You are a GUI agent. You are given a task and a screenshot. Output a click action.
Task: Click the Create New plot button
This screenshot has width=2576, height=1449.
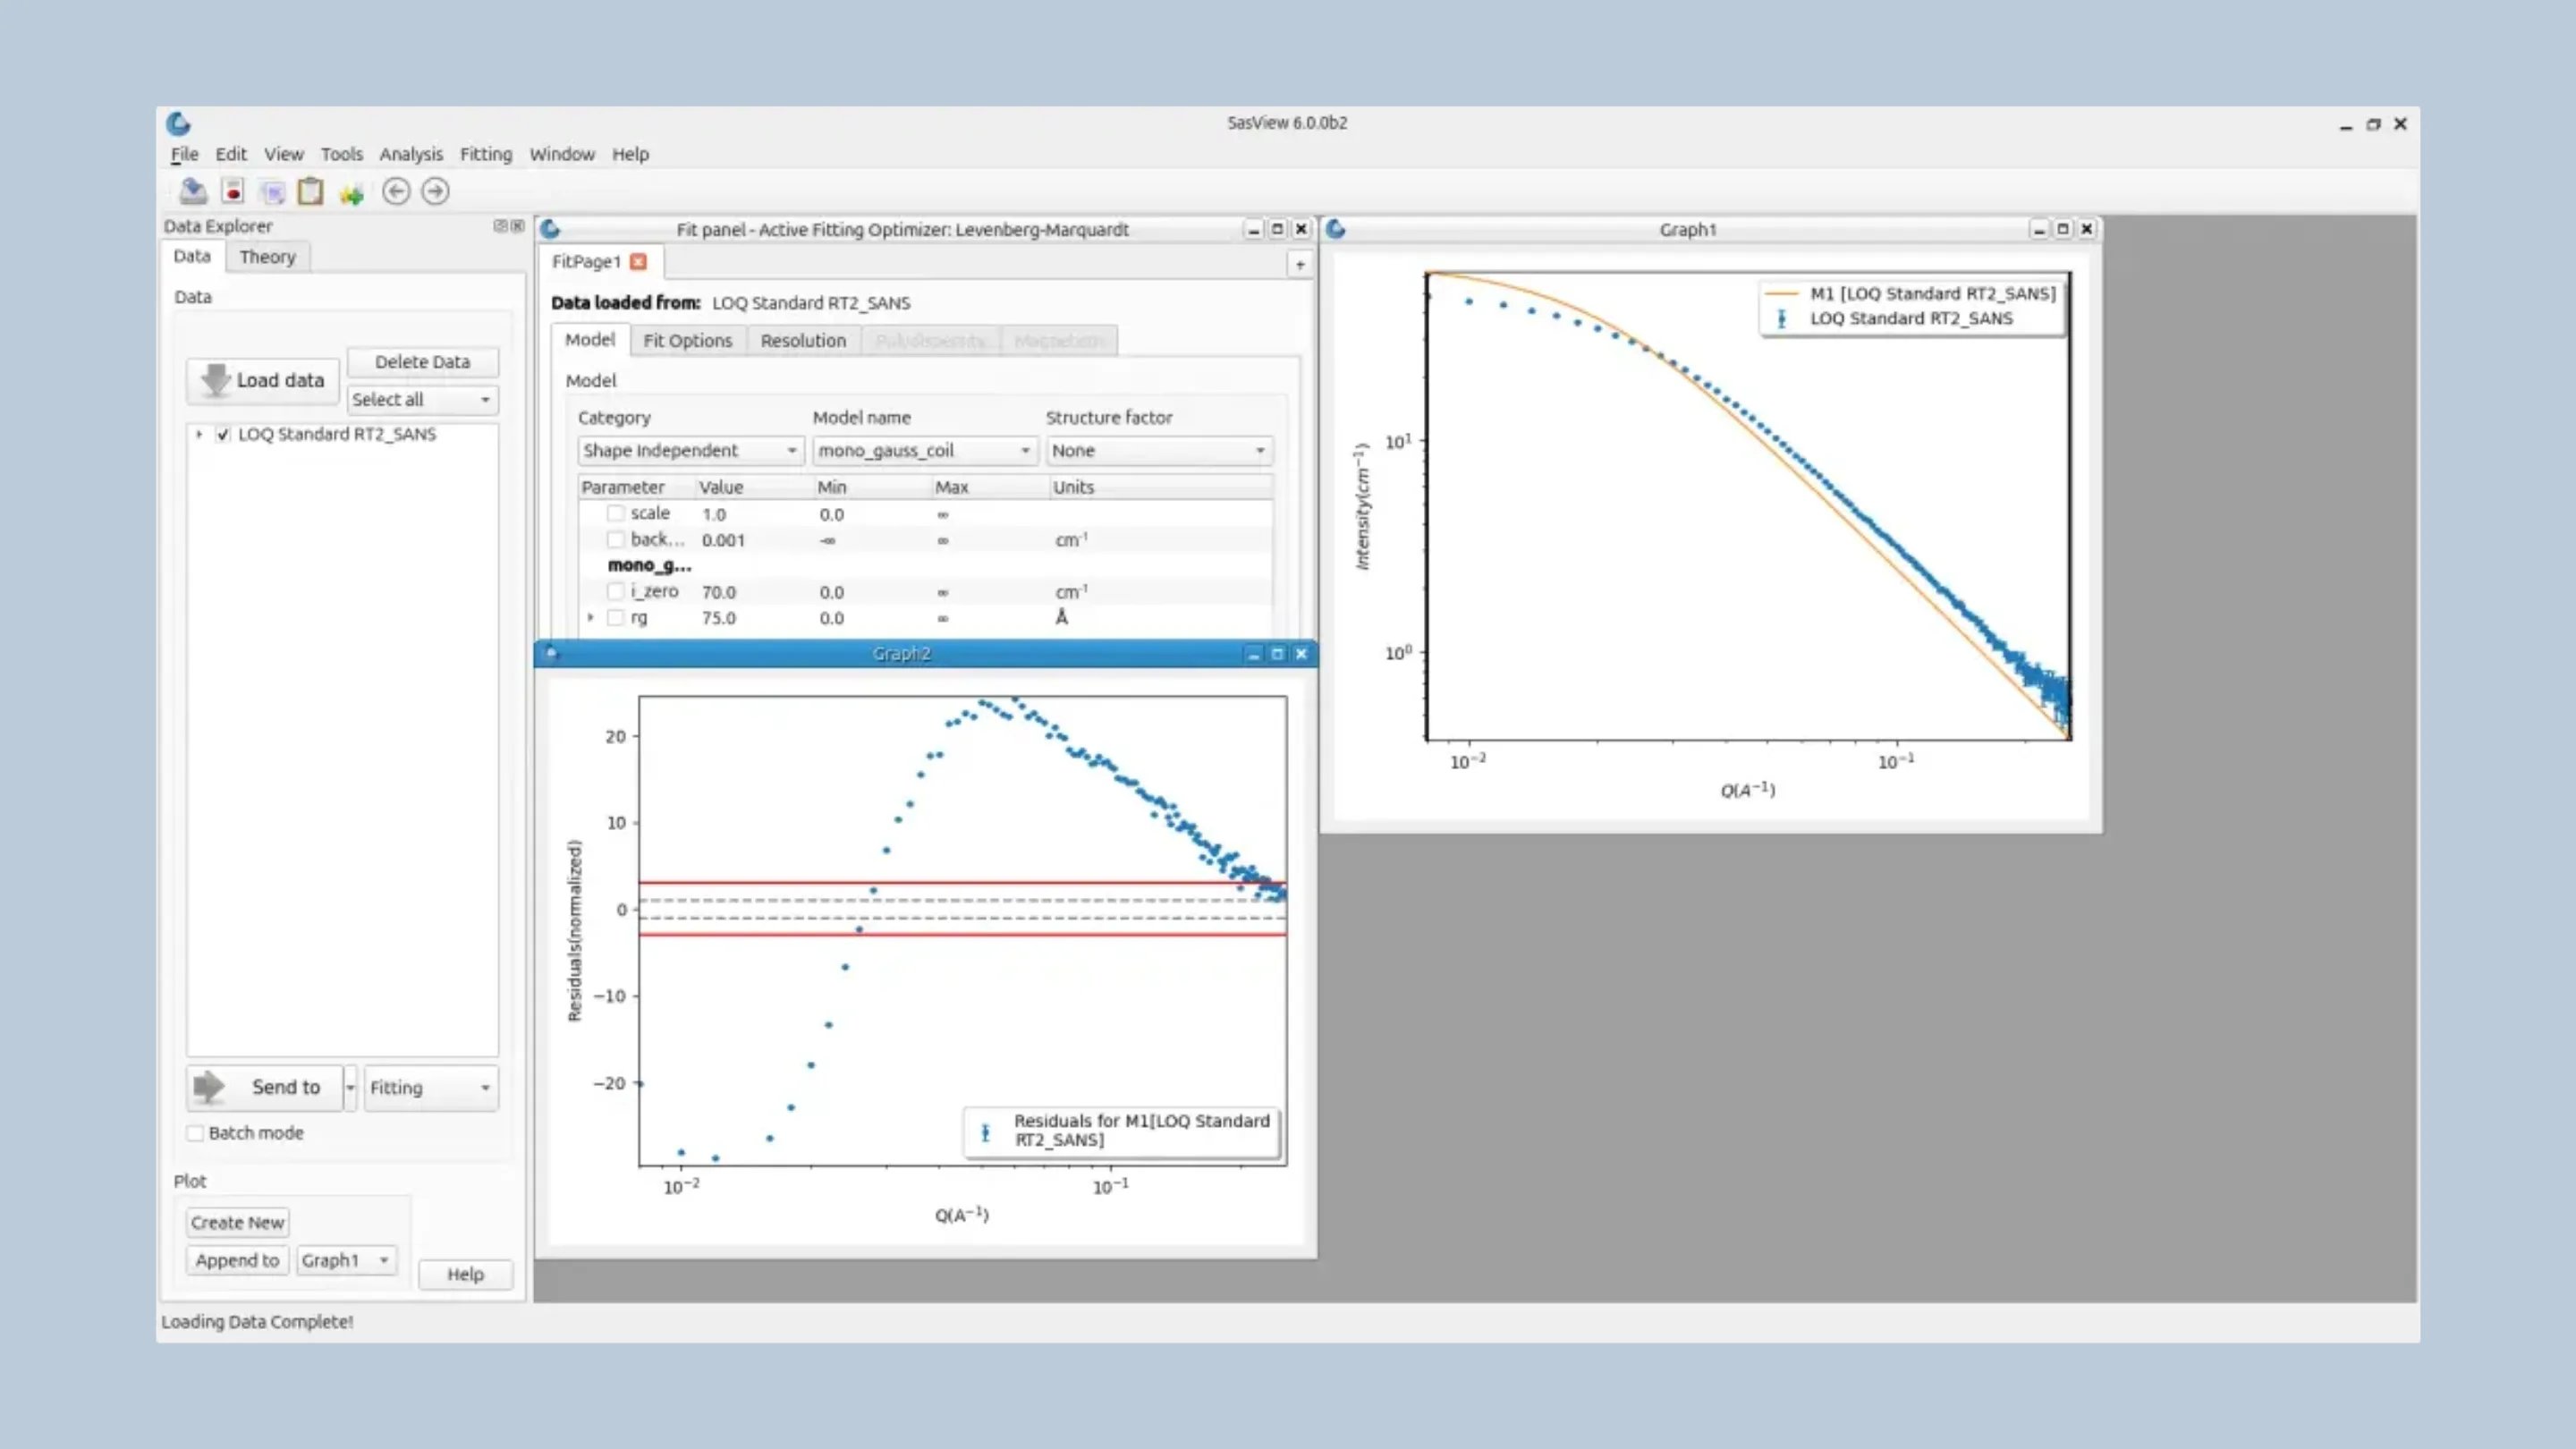[x=237, y=1222]
